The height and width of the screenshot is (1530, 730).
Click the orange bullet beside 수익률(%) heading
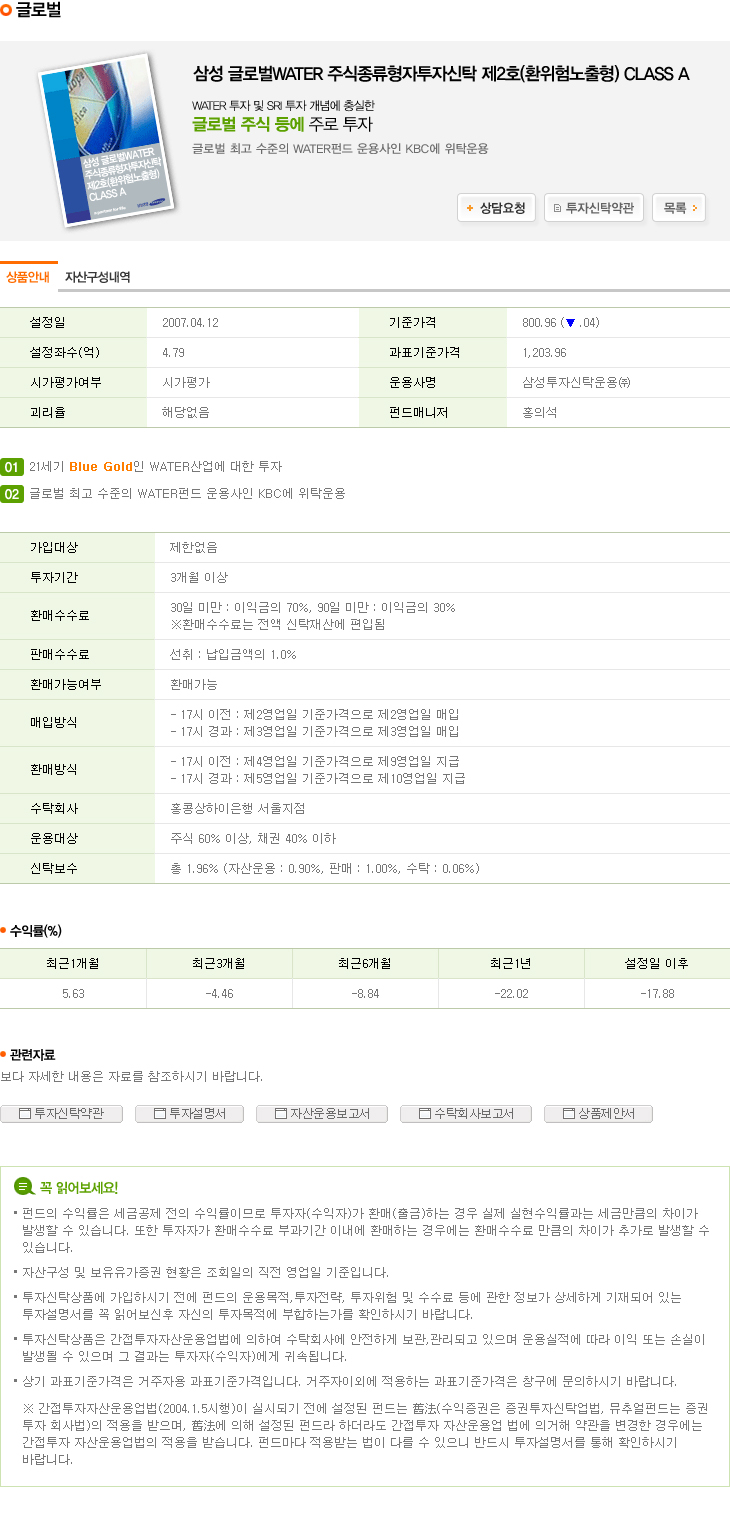[4, 930]
